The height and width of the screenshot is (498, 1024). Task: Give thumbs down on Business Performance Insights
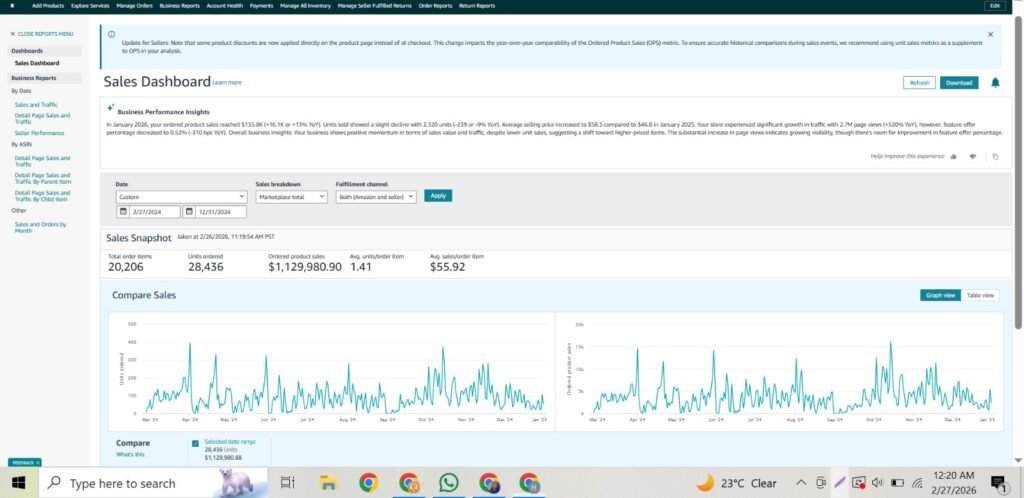(973, 156)
